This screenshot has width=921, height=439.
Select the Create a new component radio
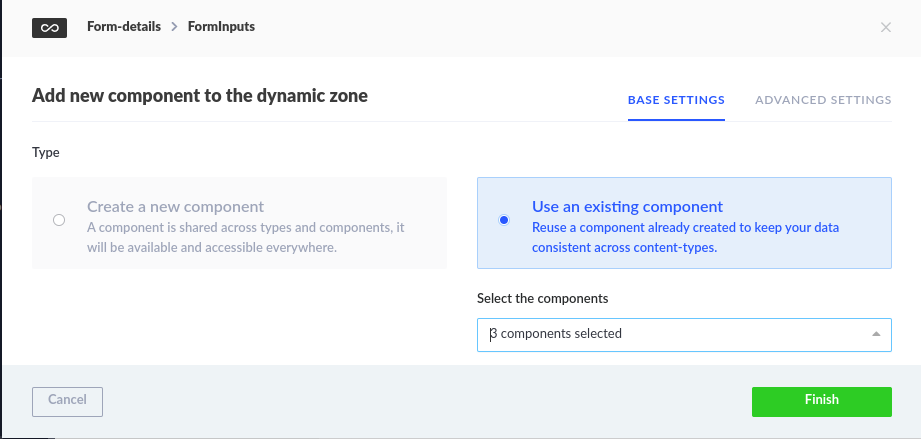pyautogui.click(x=59, y=220)
